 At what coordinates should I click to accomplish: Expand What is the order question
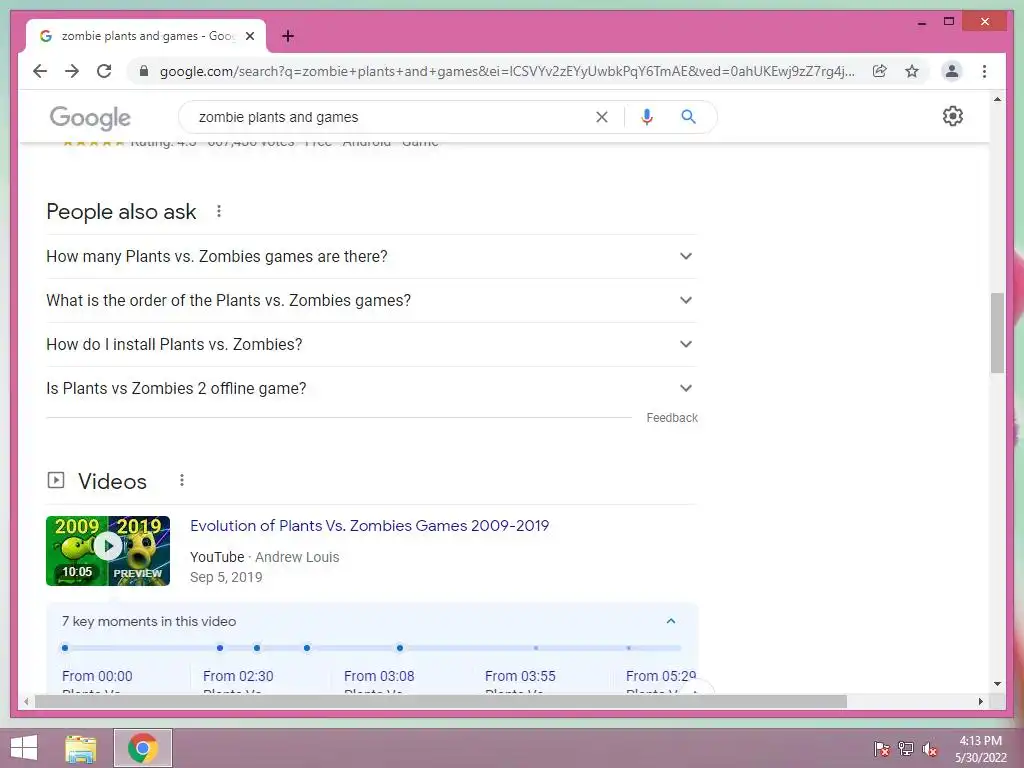click(371, 300)
